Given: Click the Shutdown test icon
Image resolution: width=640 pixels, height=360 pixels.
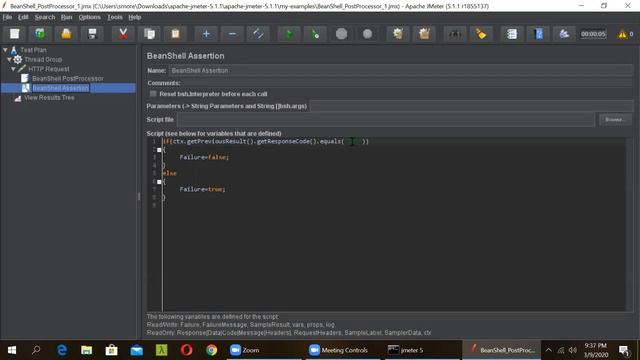Looking at the screenshot, I should (367, 34).
